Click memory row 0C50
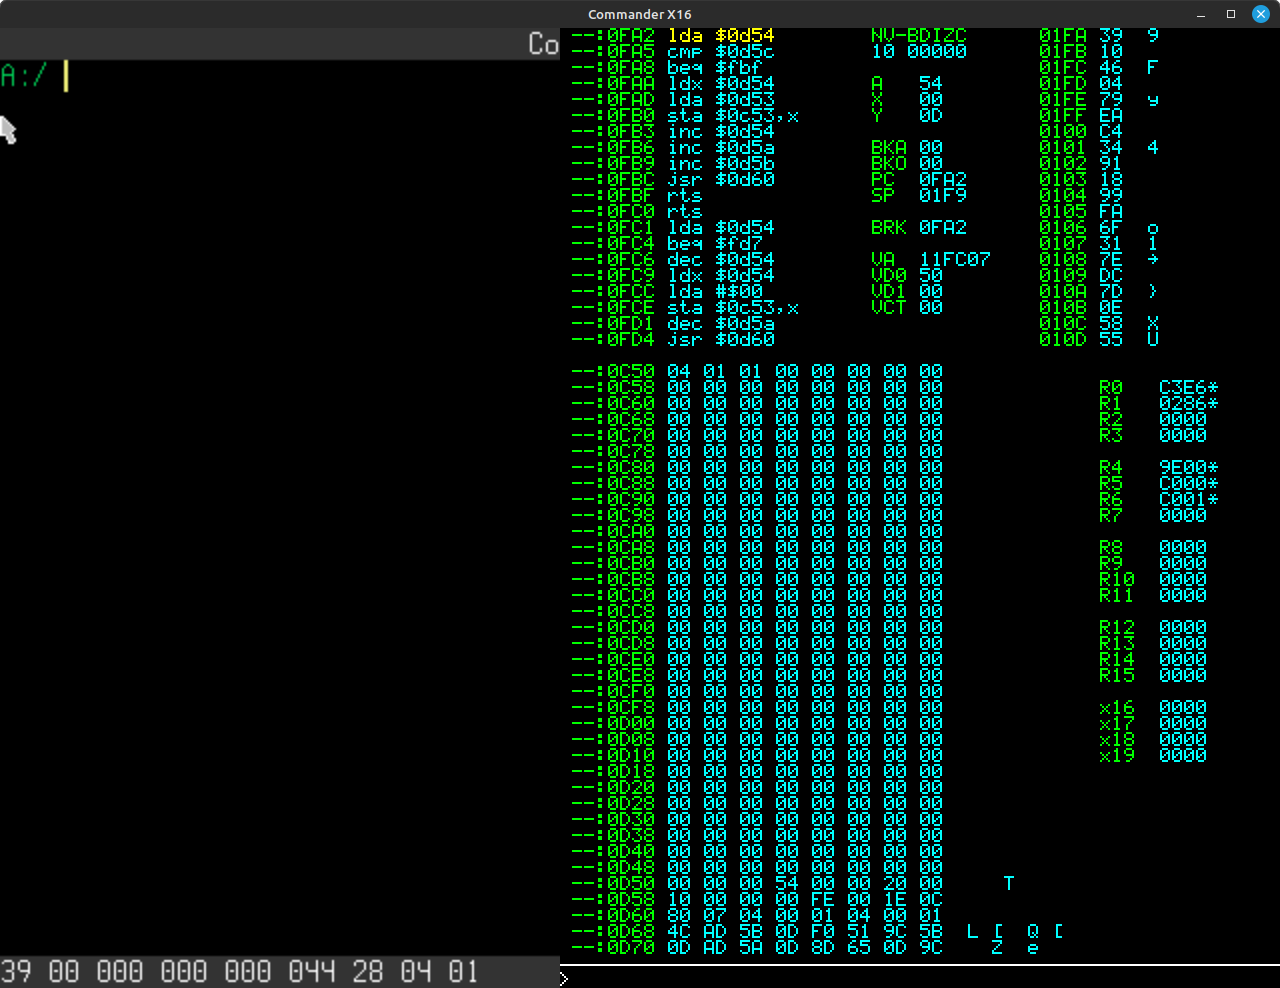1280x988 pixels. [757, 372]
